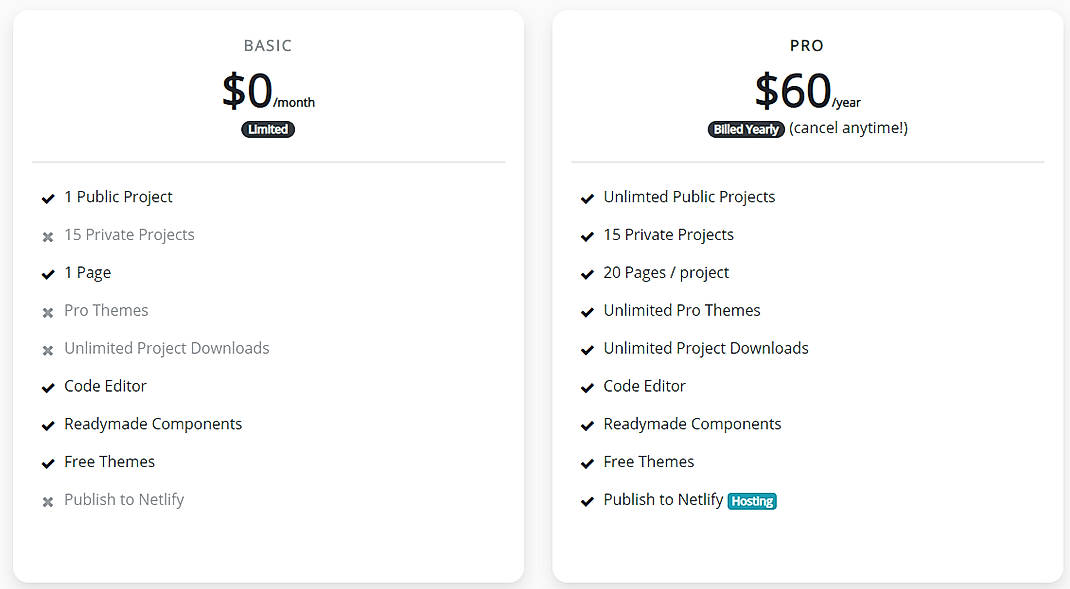The width and height of the screenshot is (1070, 589).
Task: Toggle the Billed Yearly badge
Action: point(746,129)
